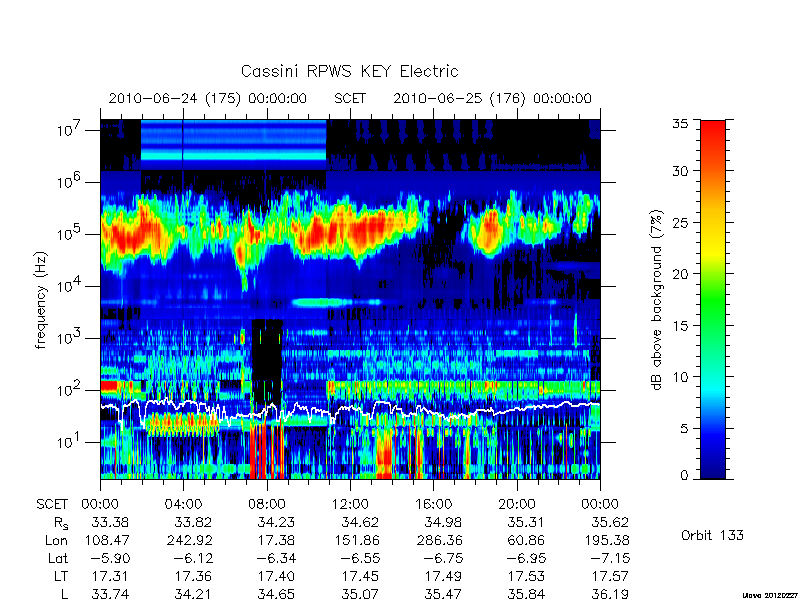Click the 10^5 frequency tick label

(70, 234)
